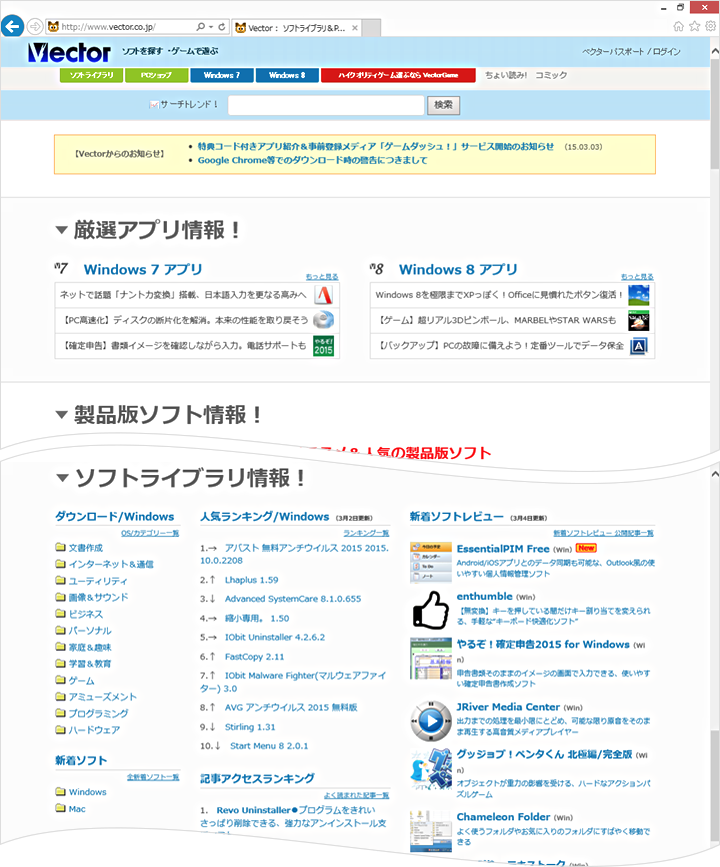This screenshot has width=720, height=867.
Task: Click もっと見る under Windows 8 apps
Action: 637,276
